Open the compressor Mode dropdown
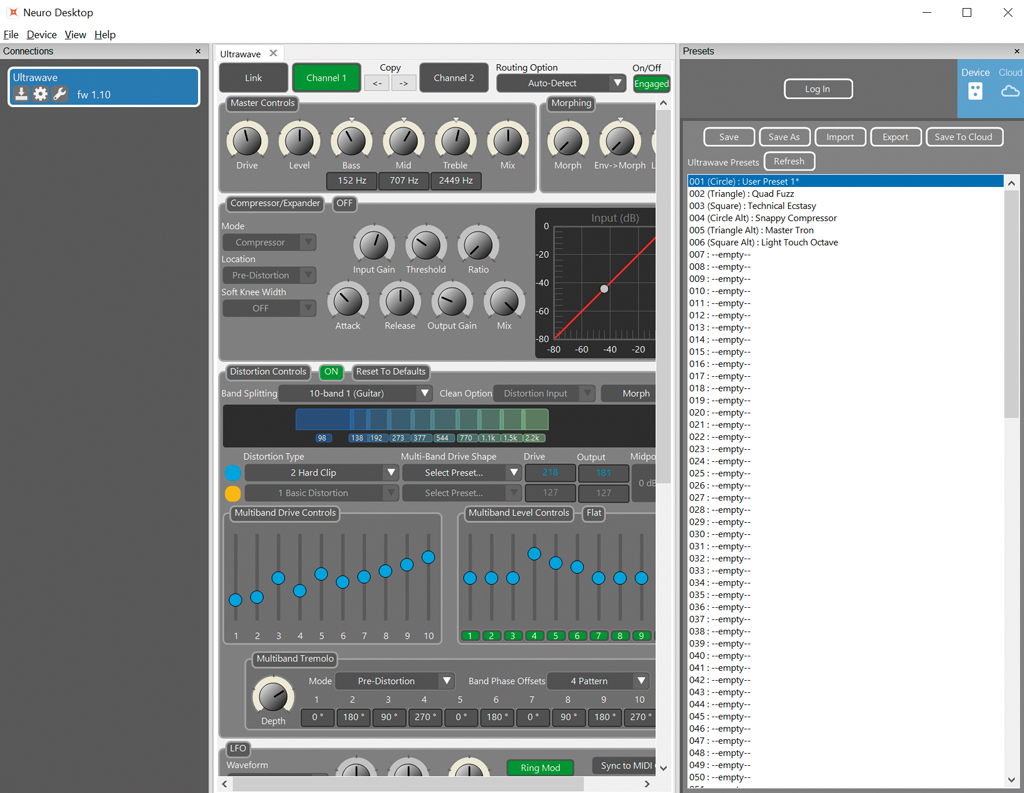This screenshot has height=793, width=1024. point(269,242)
